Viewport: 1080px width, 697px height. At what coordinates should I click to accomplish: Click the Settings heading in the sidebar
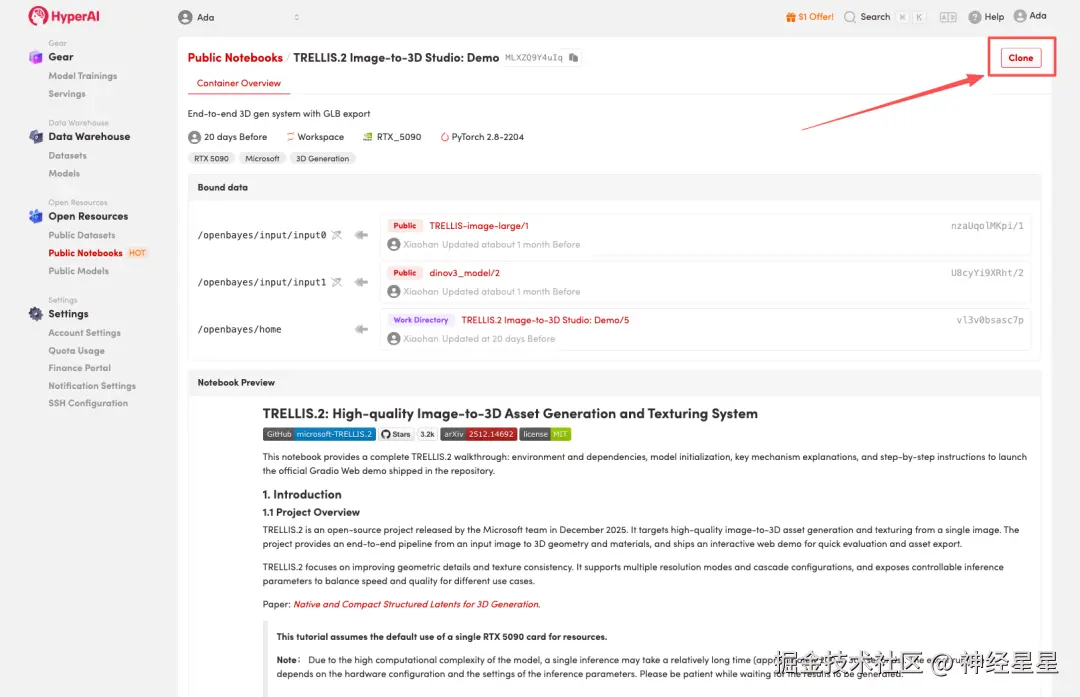click(68, 314)
